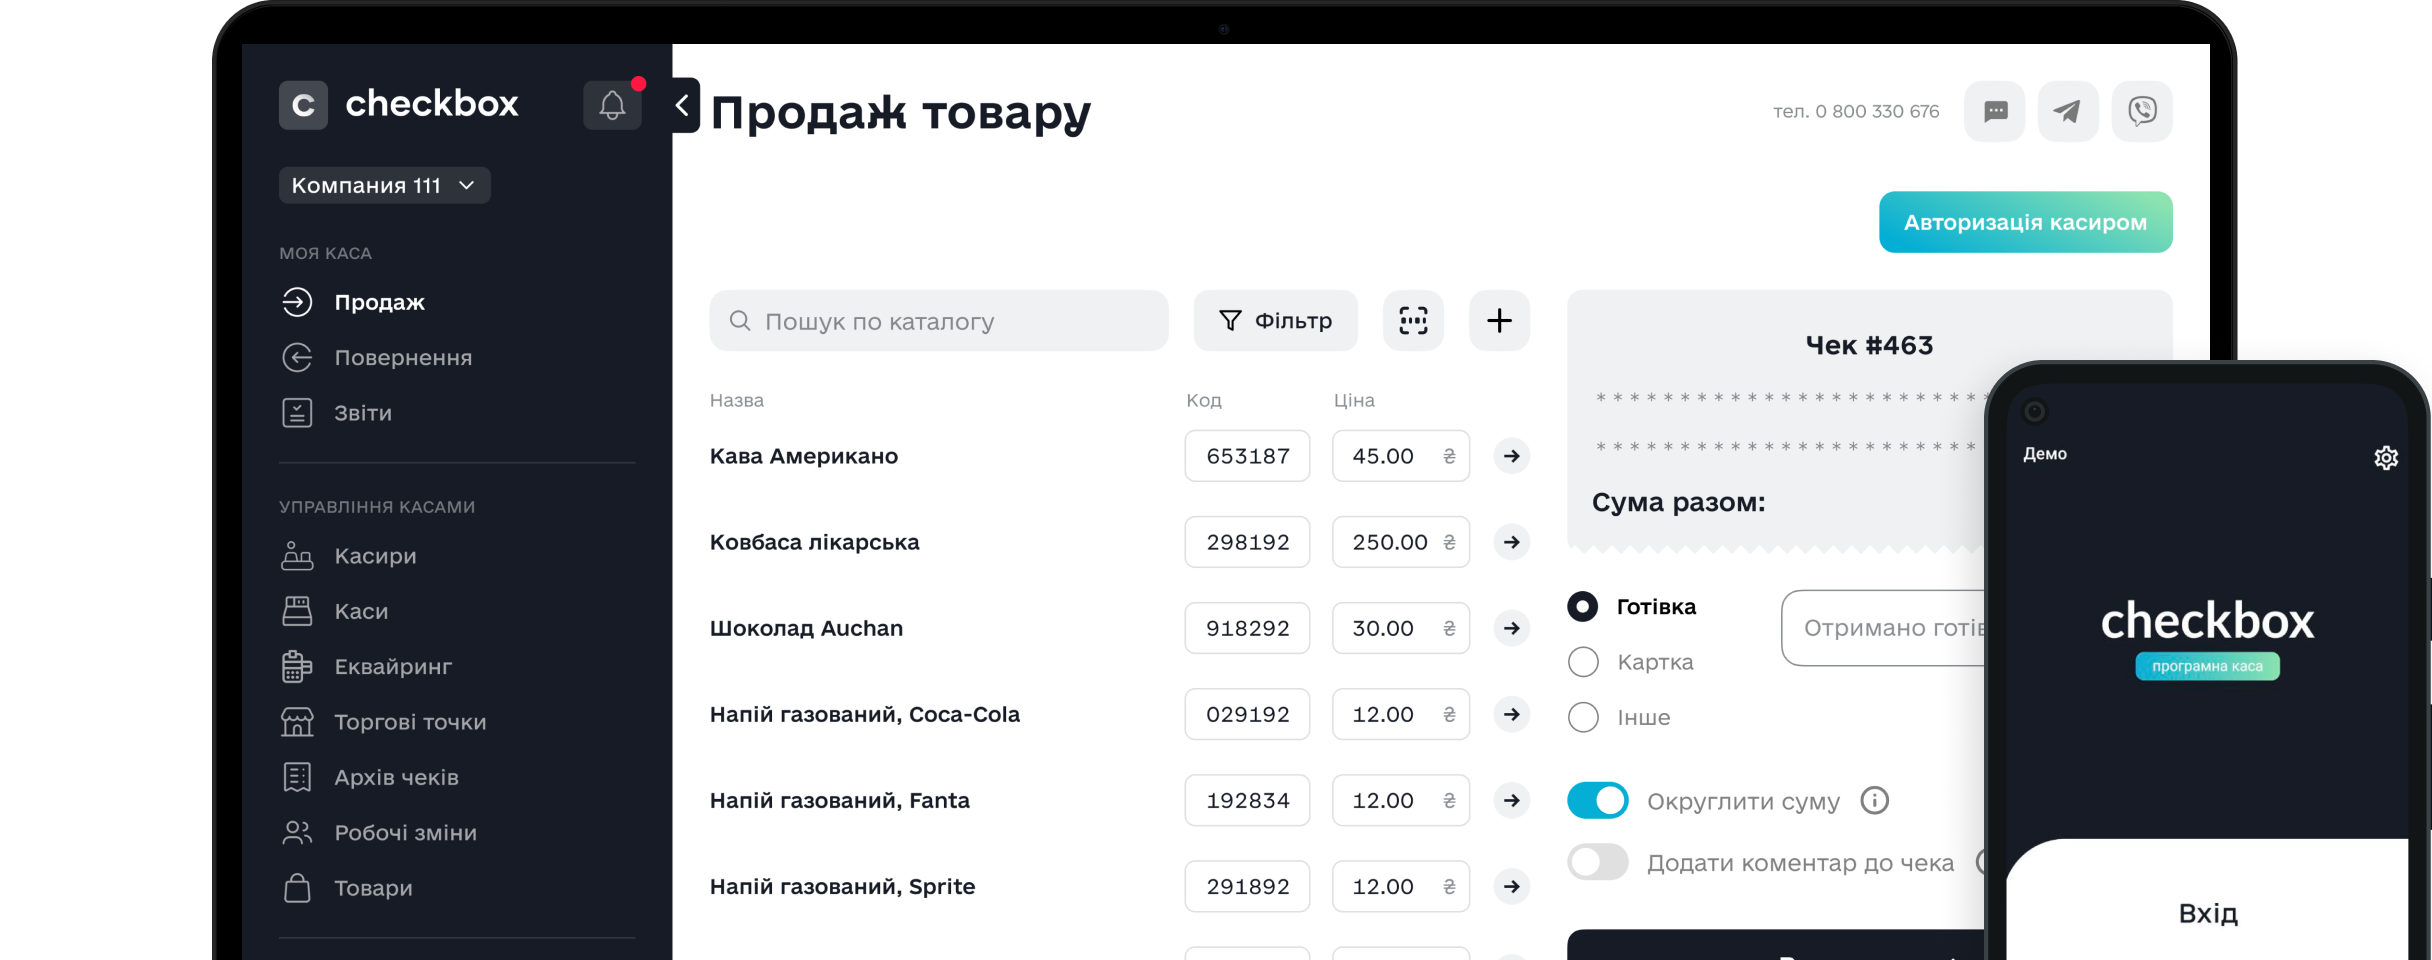The height and width of the screenshot is (960, 2432).
Task: Add Кава Американо with arrow icon
Action: [x=1511, y=456]
